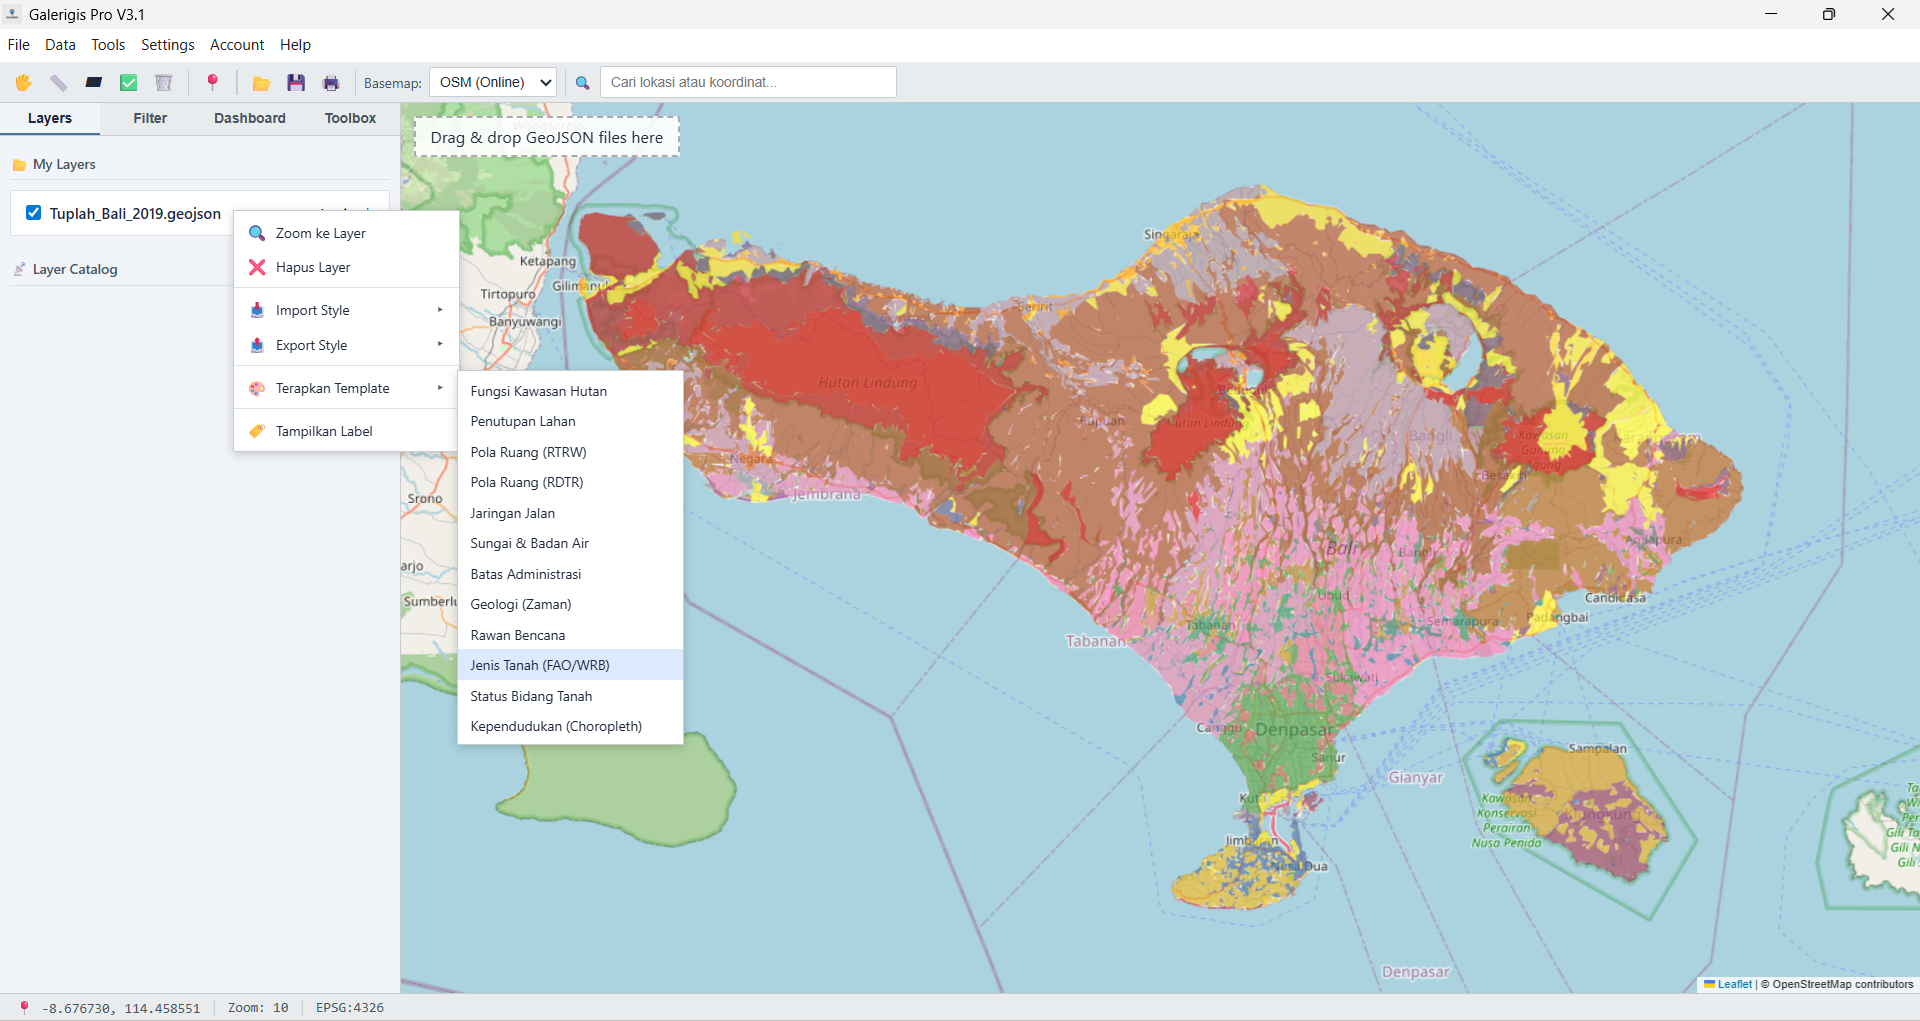
Task: Activate the ruler measure tool
Action: pyautogui.click(x=58, y=83)
